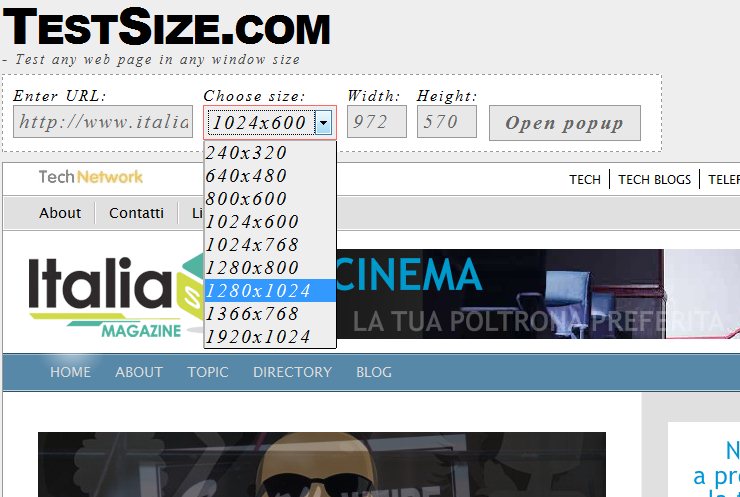Click the Width field showing 972
This screenshot has width=740, height=497.
[x=377, y=122]
